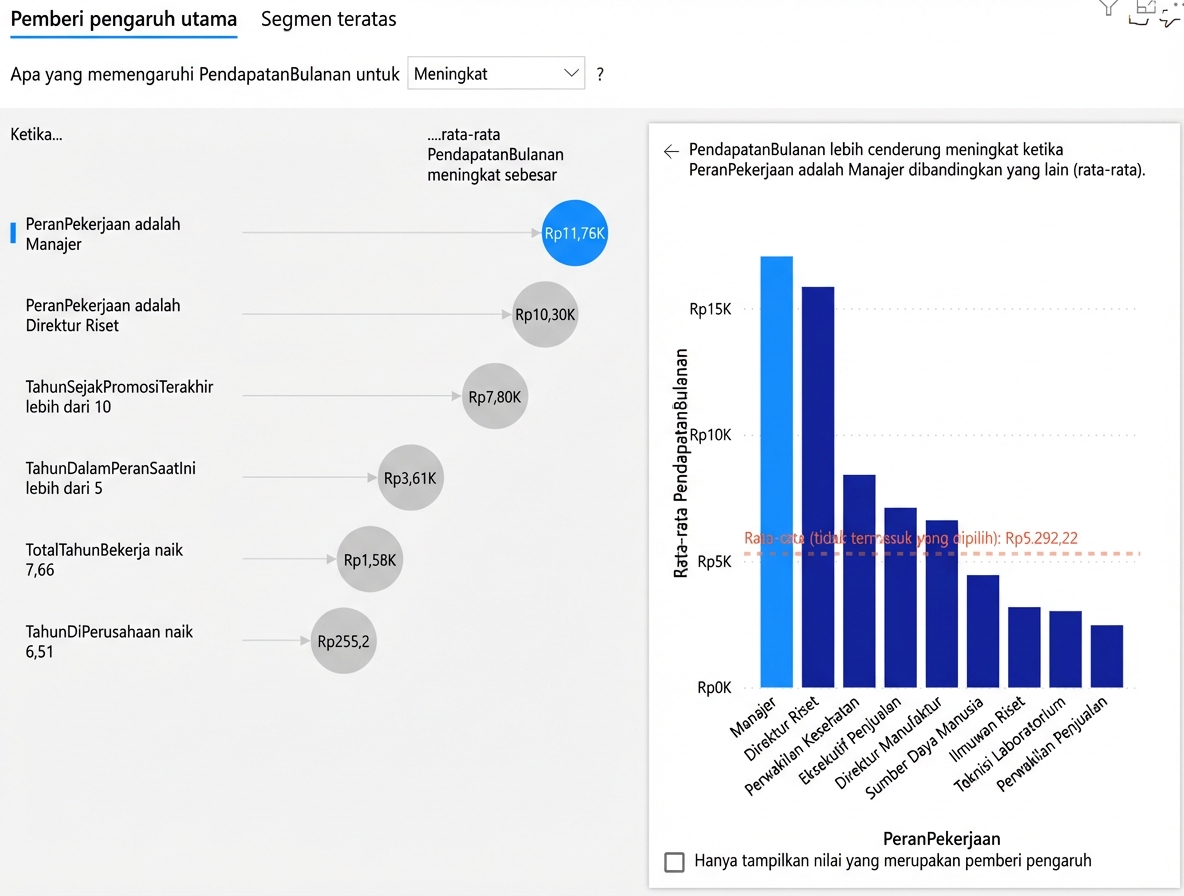1184x896 pixels.
Task: Select the Rp3,61K TahunDalamPeranSaatIni bubble
Action: pos(410,478)
